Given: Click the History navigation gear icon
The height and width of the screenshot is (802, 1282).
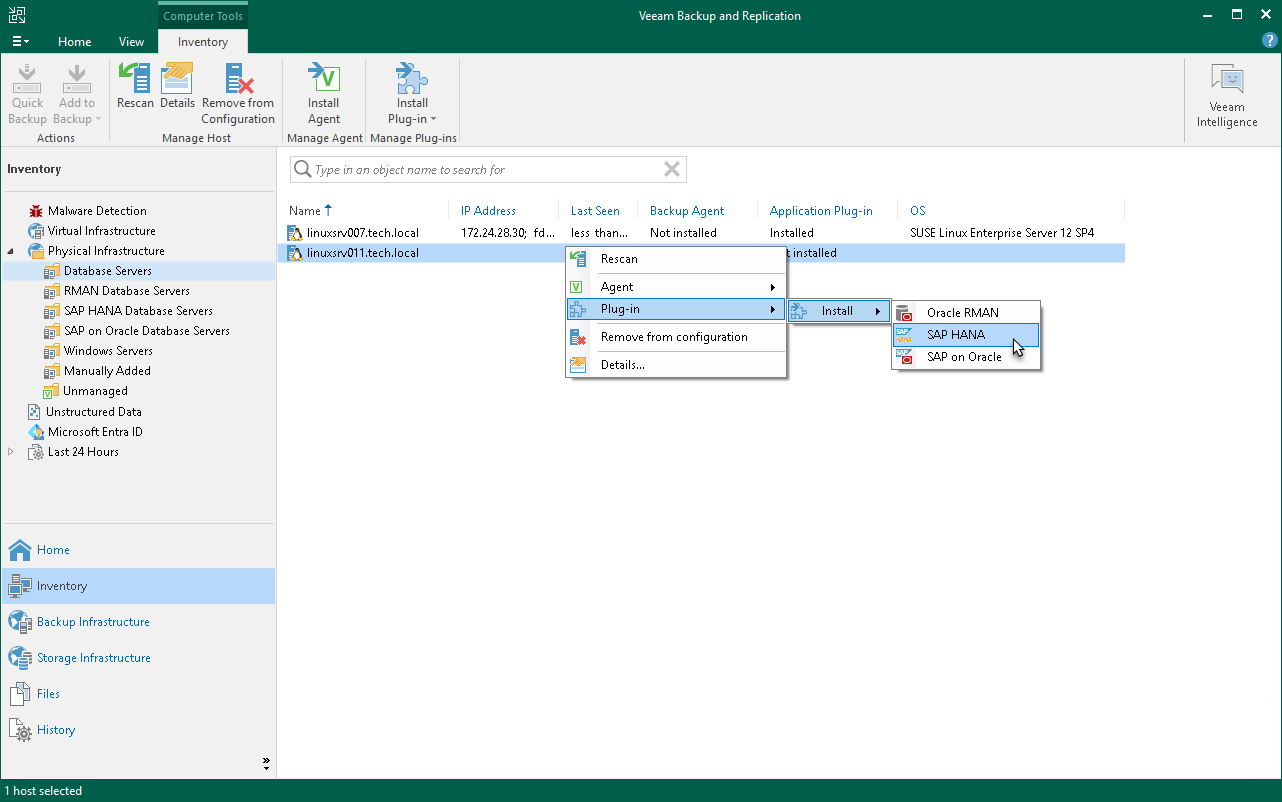Looking at the screenshot, I should tap(20, 730).
